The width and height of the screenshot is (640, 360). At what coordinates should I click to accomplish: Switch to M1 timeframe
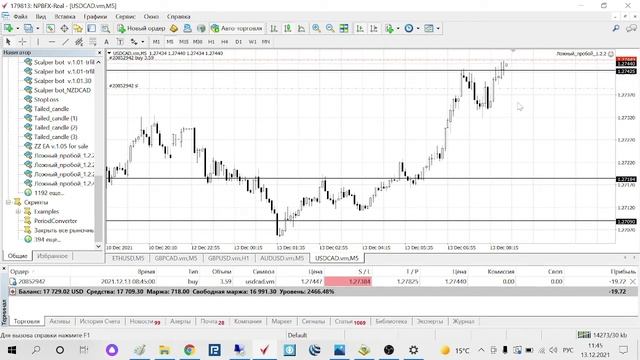(156, 42)
